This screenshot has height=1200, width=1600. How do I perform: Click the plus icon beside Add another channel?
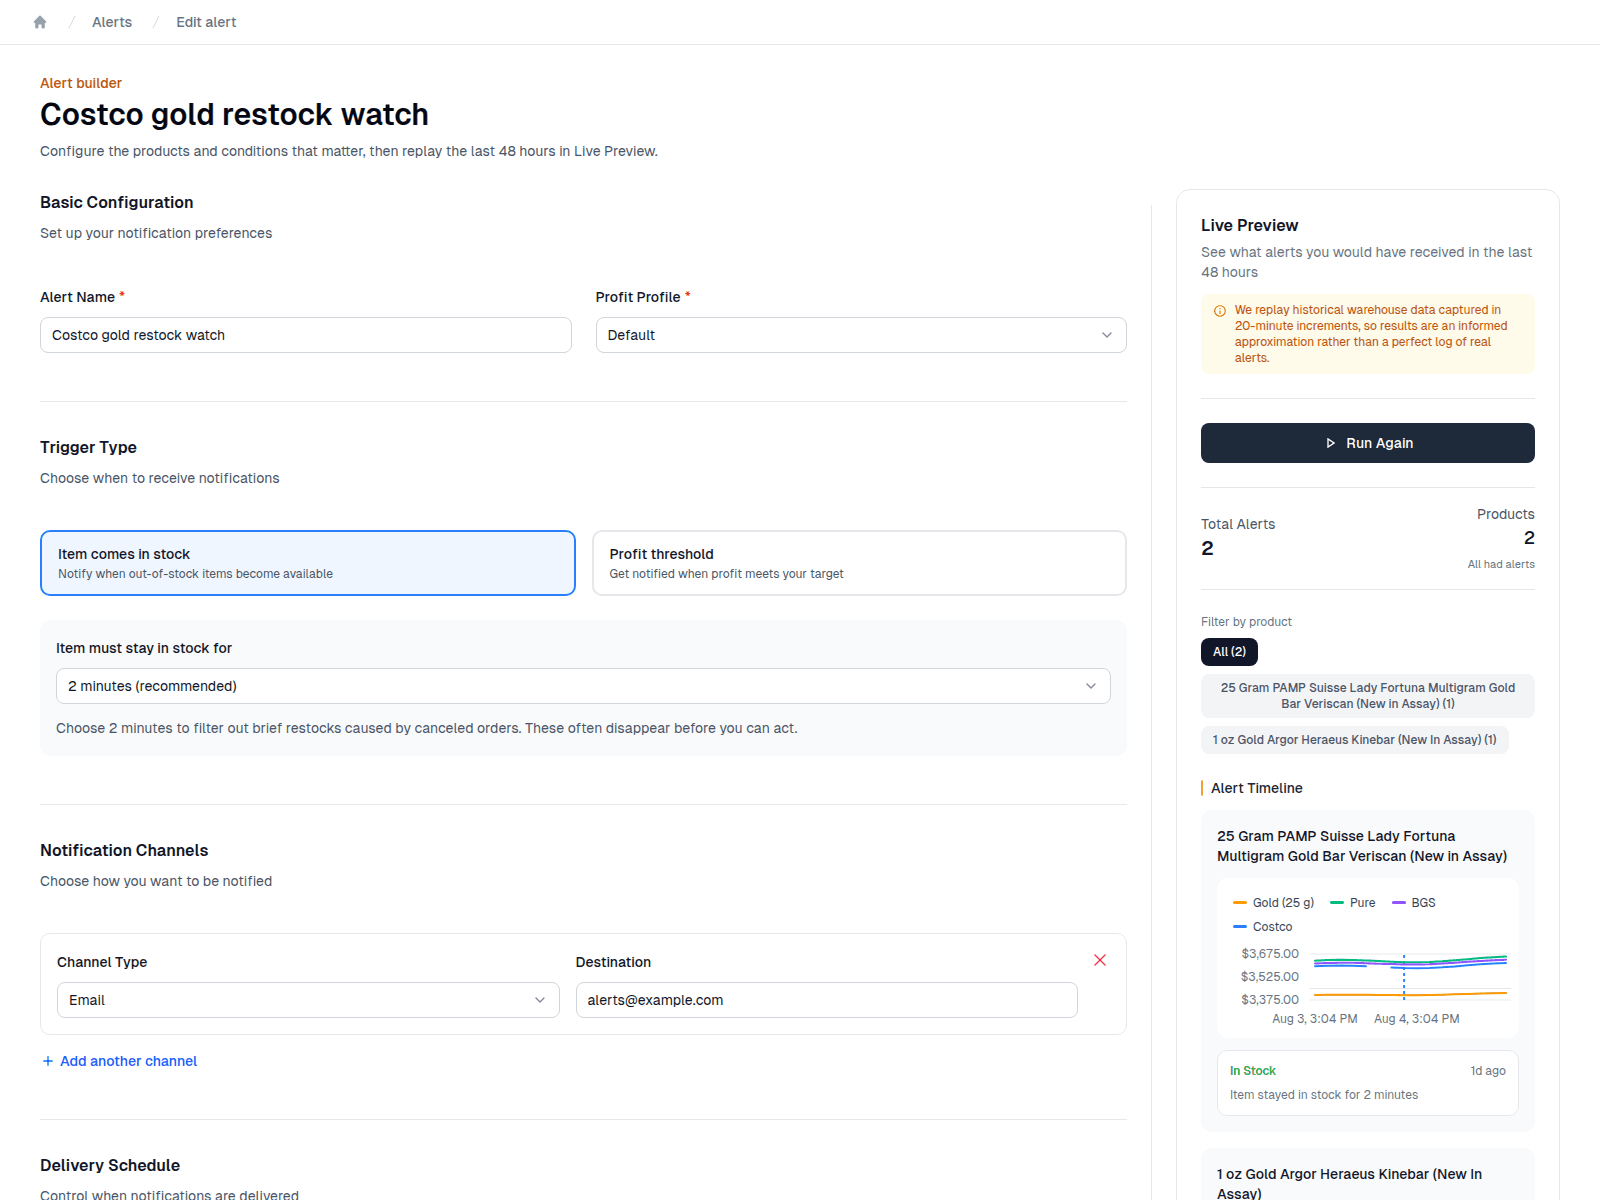[x=47, y=1061]
